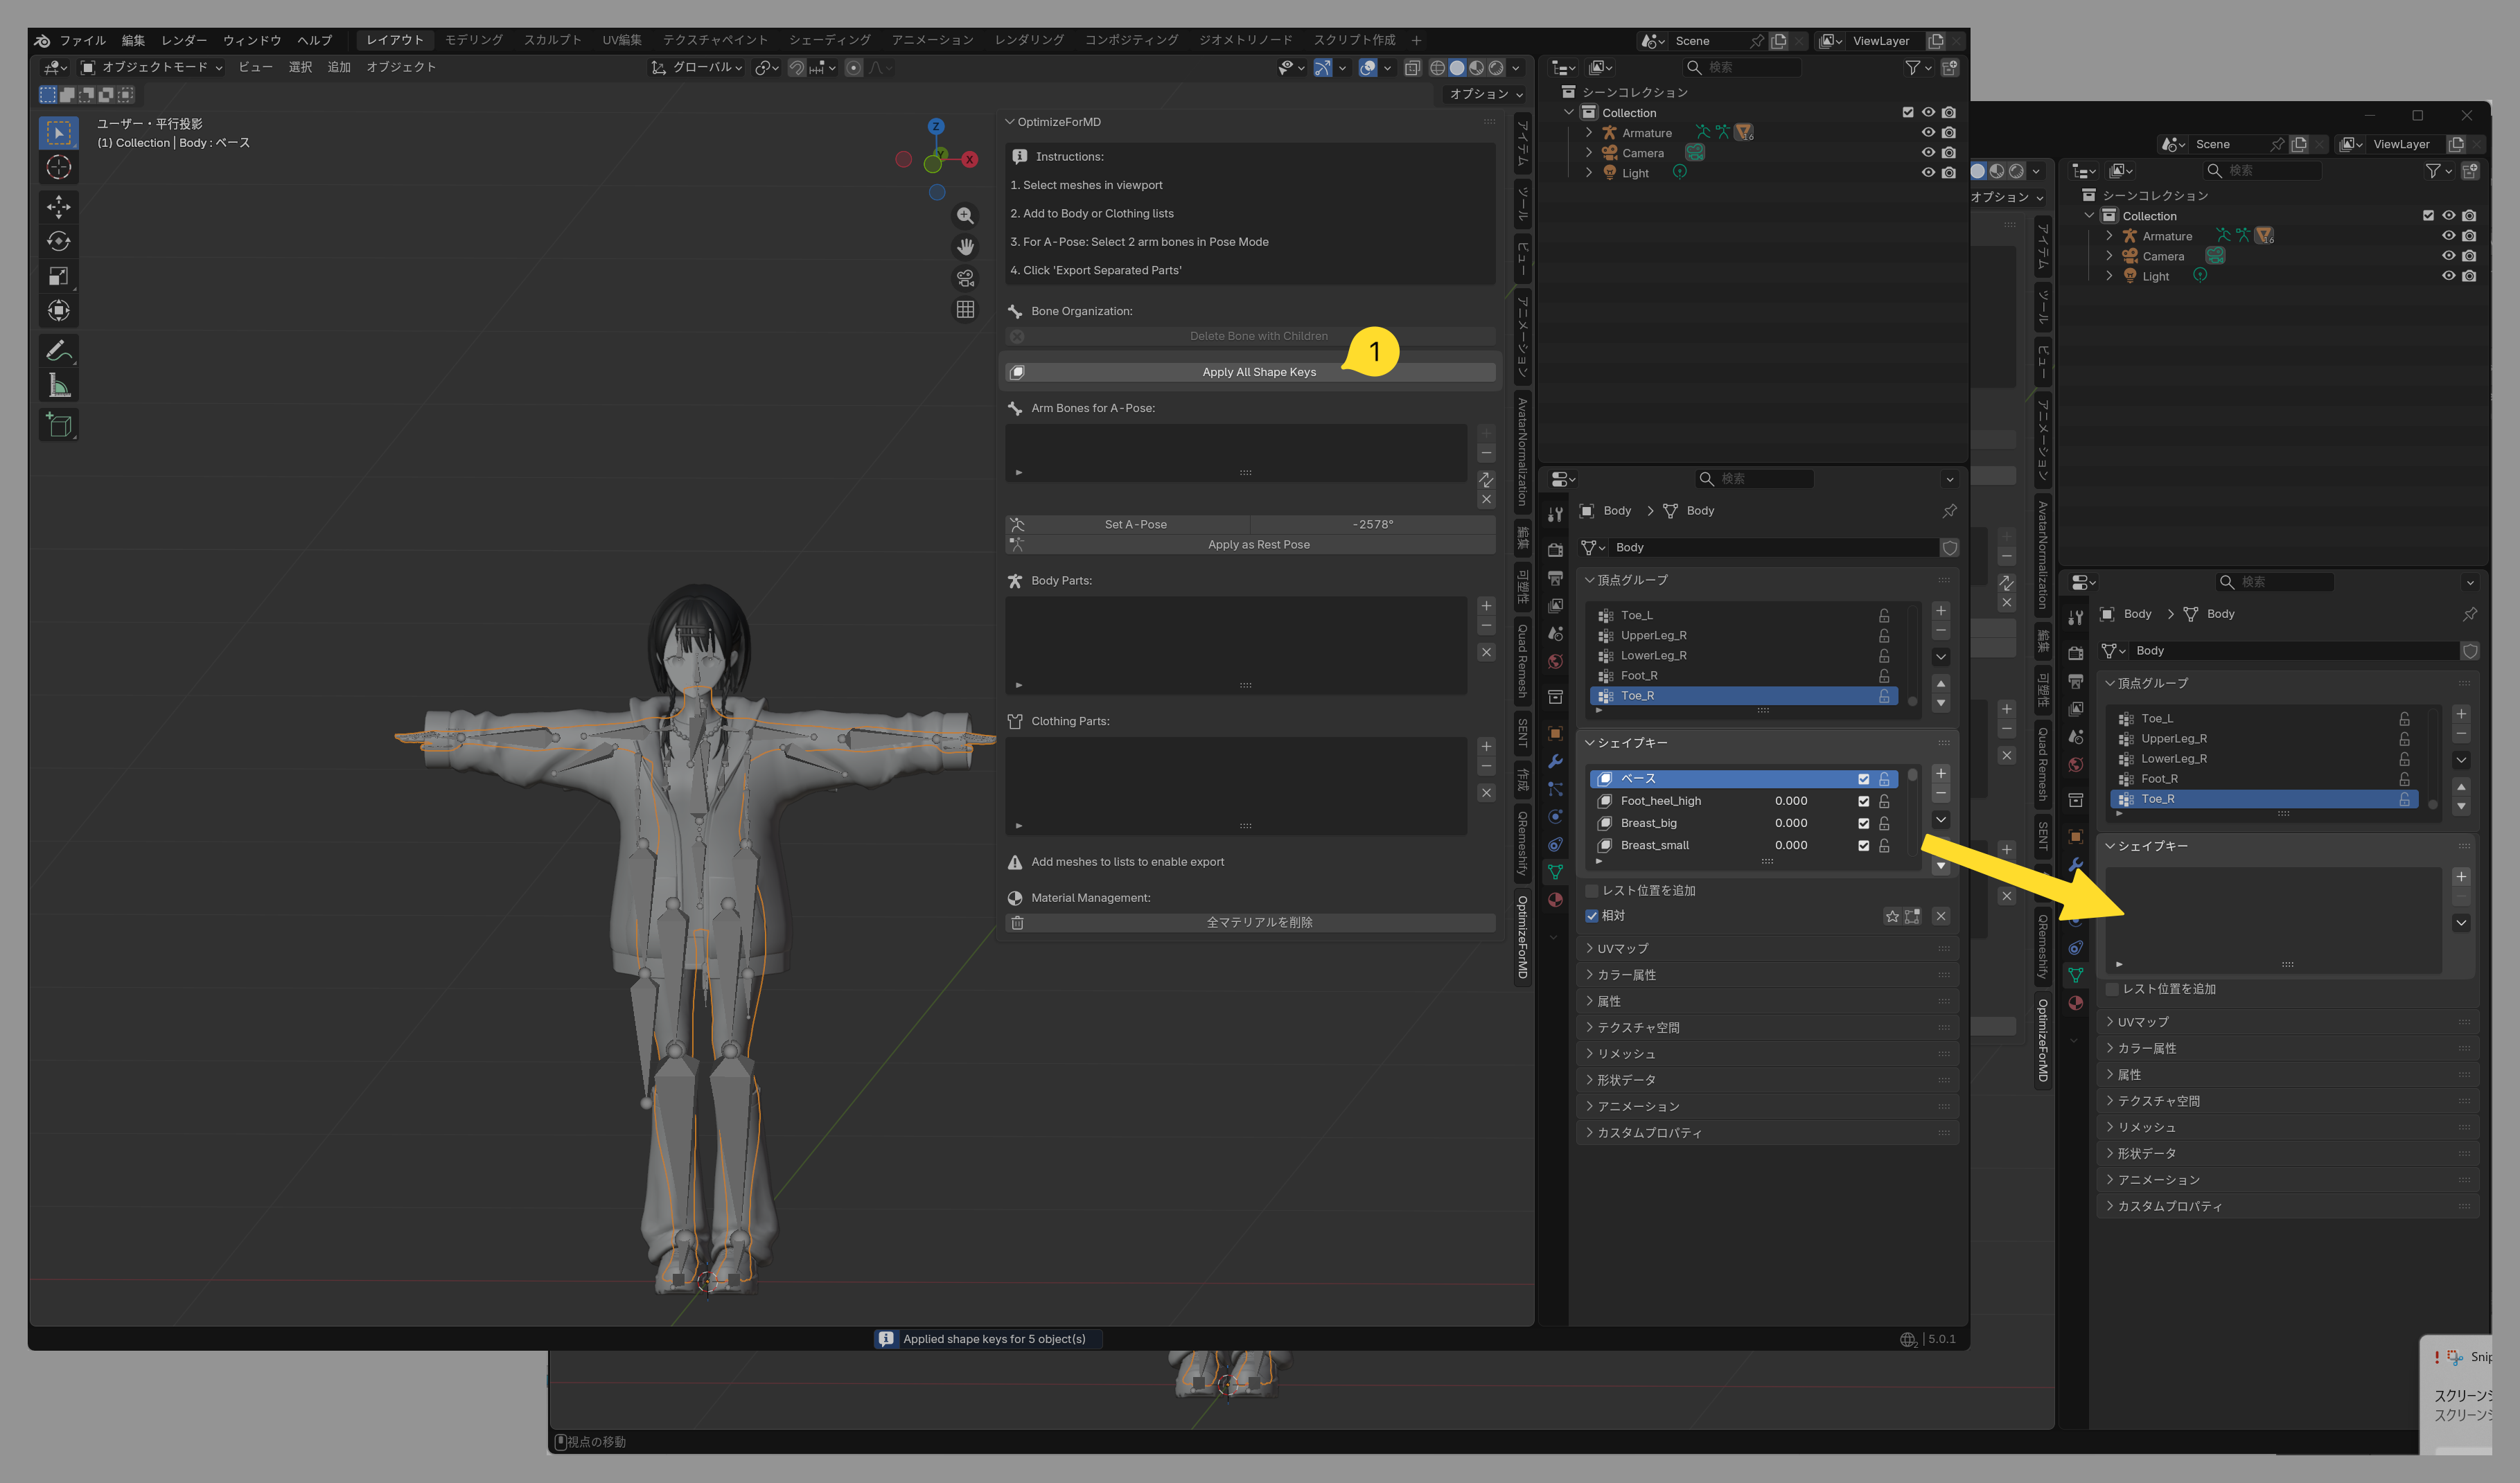
Task: Toggle Foot_heel_high shape key checkbox
Action: click(1863, 801)
